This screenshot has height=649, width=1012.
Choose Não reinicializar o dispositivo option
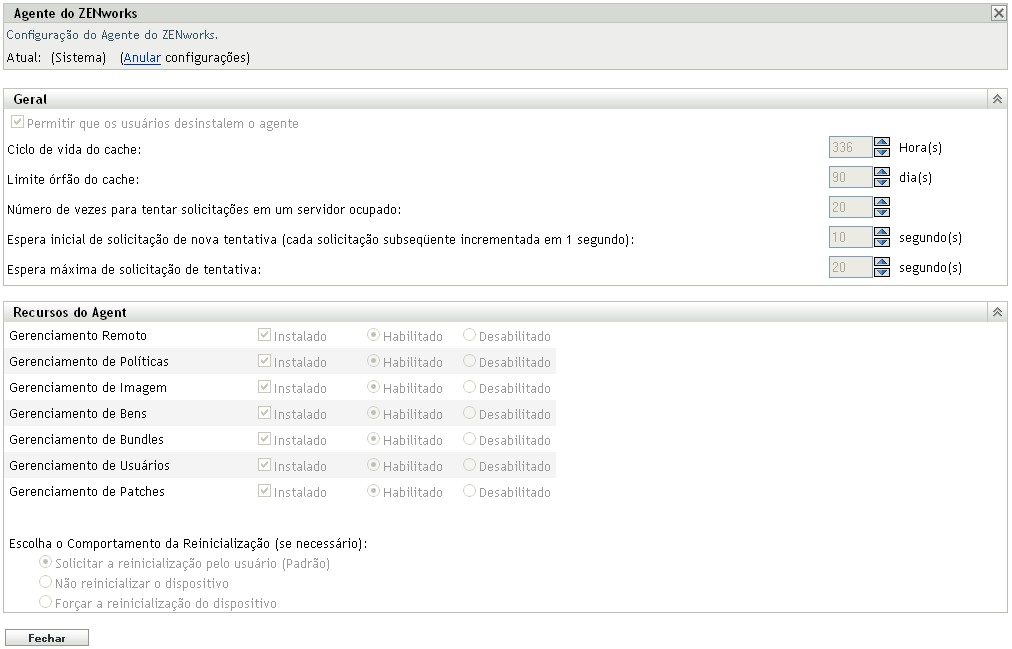45,582
